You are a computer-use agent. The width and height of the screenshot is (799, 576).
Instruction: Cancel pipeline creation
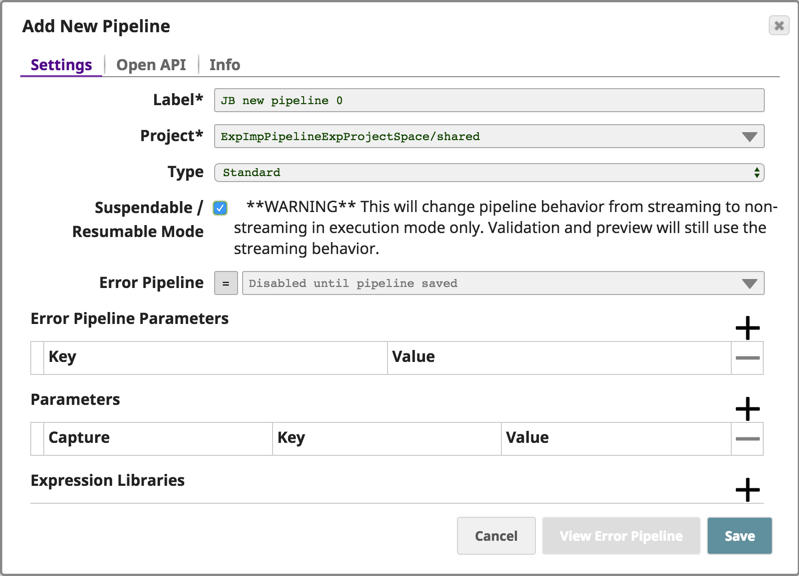coord(496,536)
